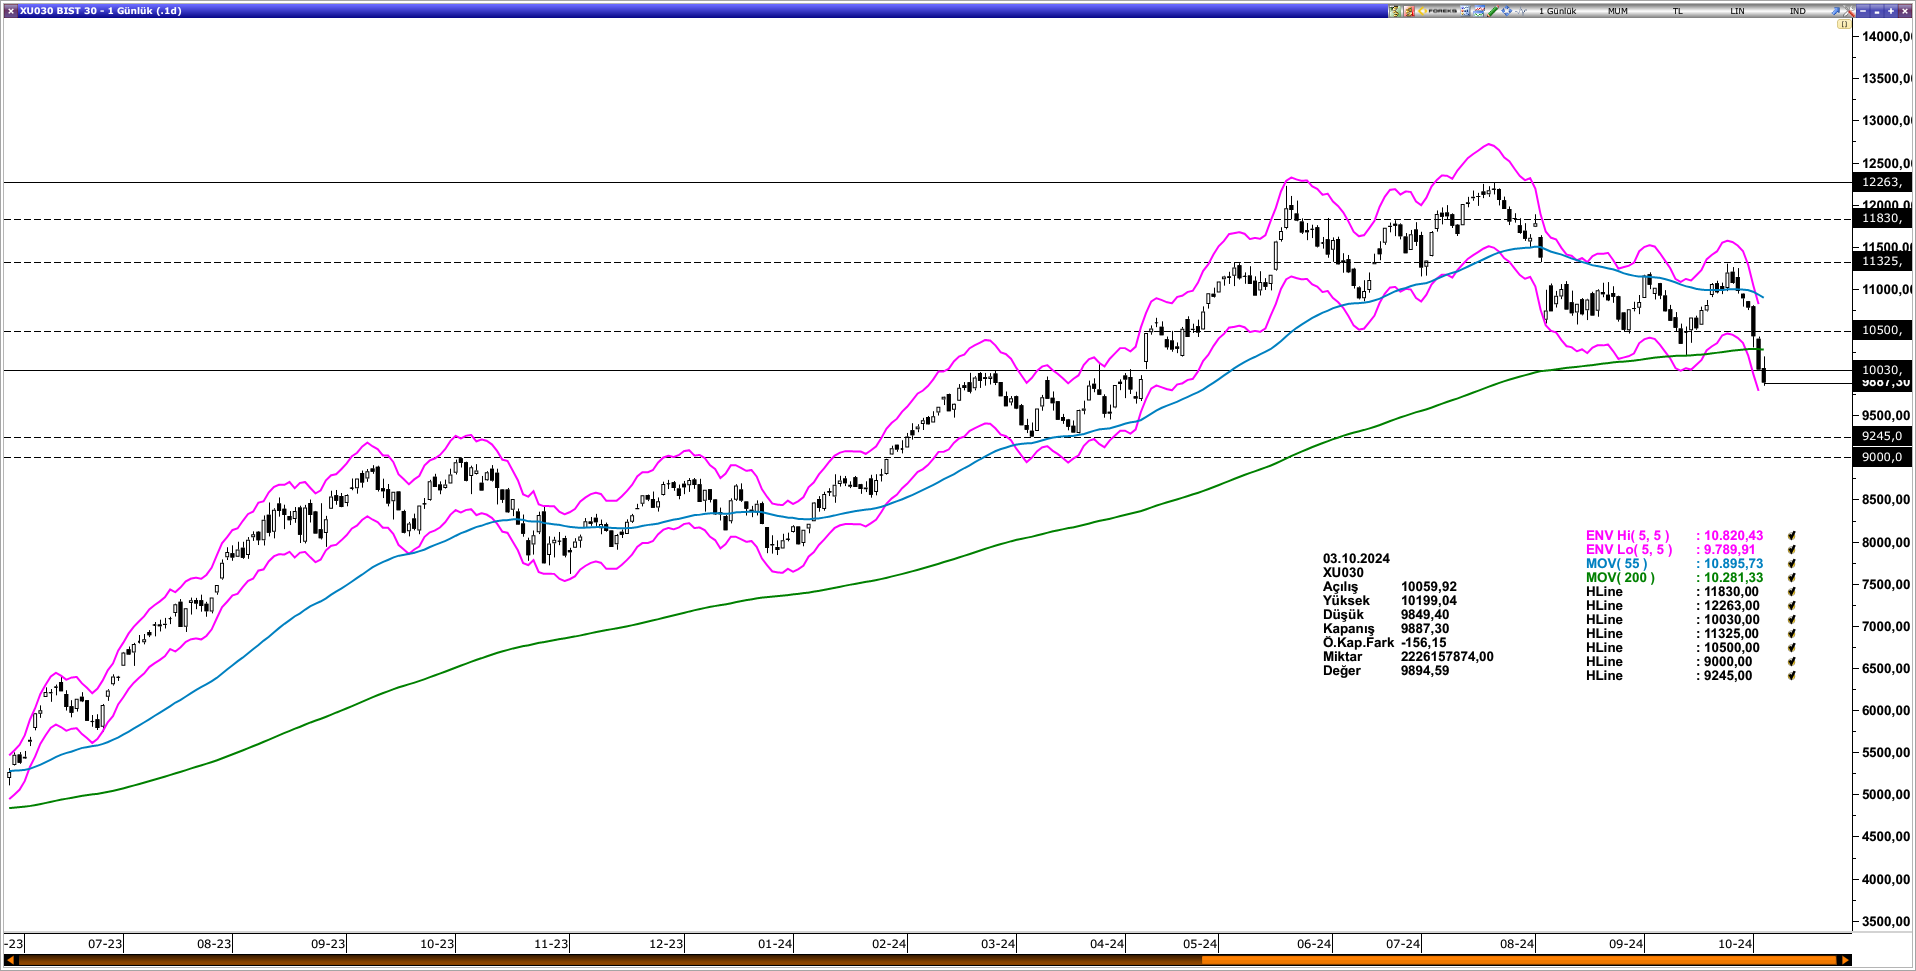Select the 10500 price label on axis
This screenshot has height=971, width=1916.
click(x=1882, y=330)
